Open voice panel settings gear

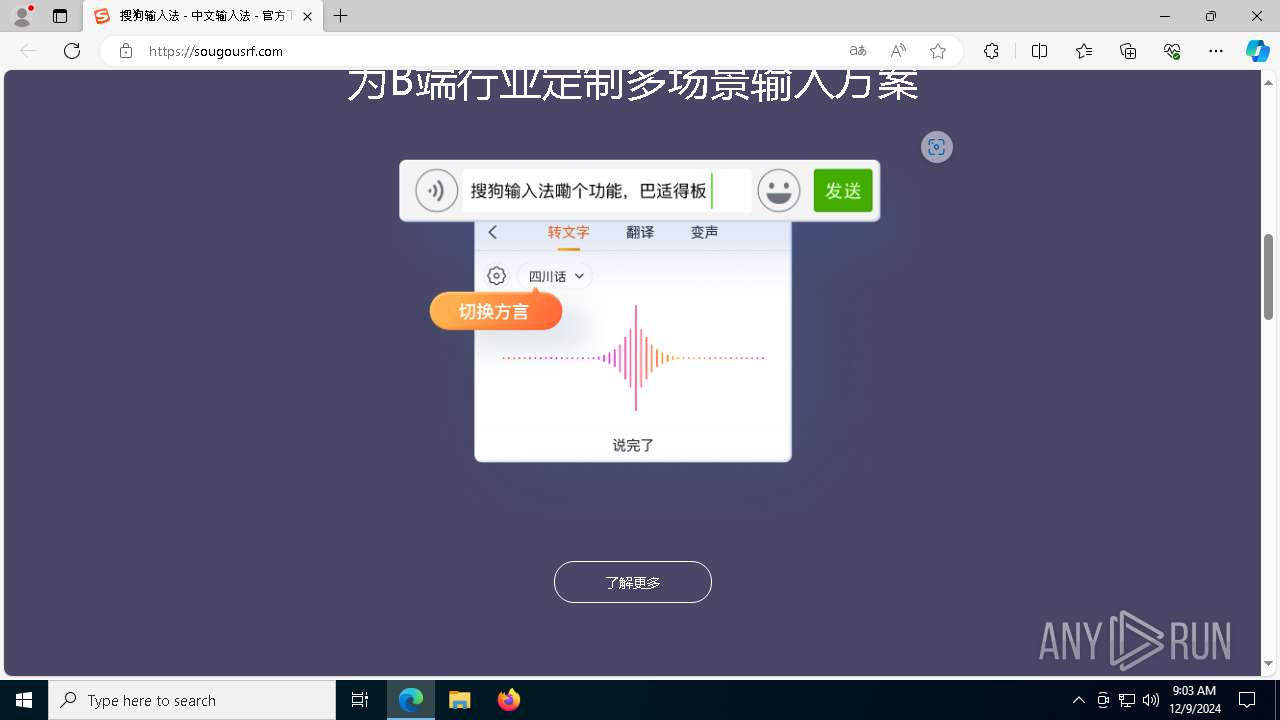(496, 276)
